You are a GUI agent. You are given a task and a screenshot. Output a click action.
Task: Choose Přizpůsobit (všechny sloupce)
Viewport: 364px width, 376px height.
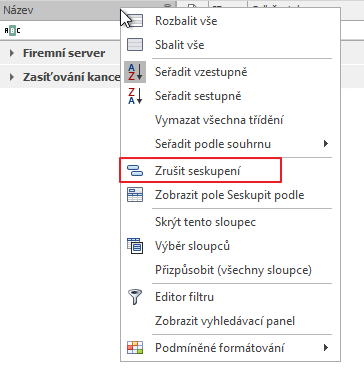coord(230,270)
